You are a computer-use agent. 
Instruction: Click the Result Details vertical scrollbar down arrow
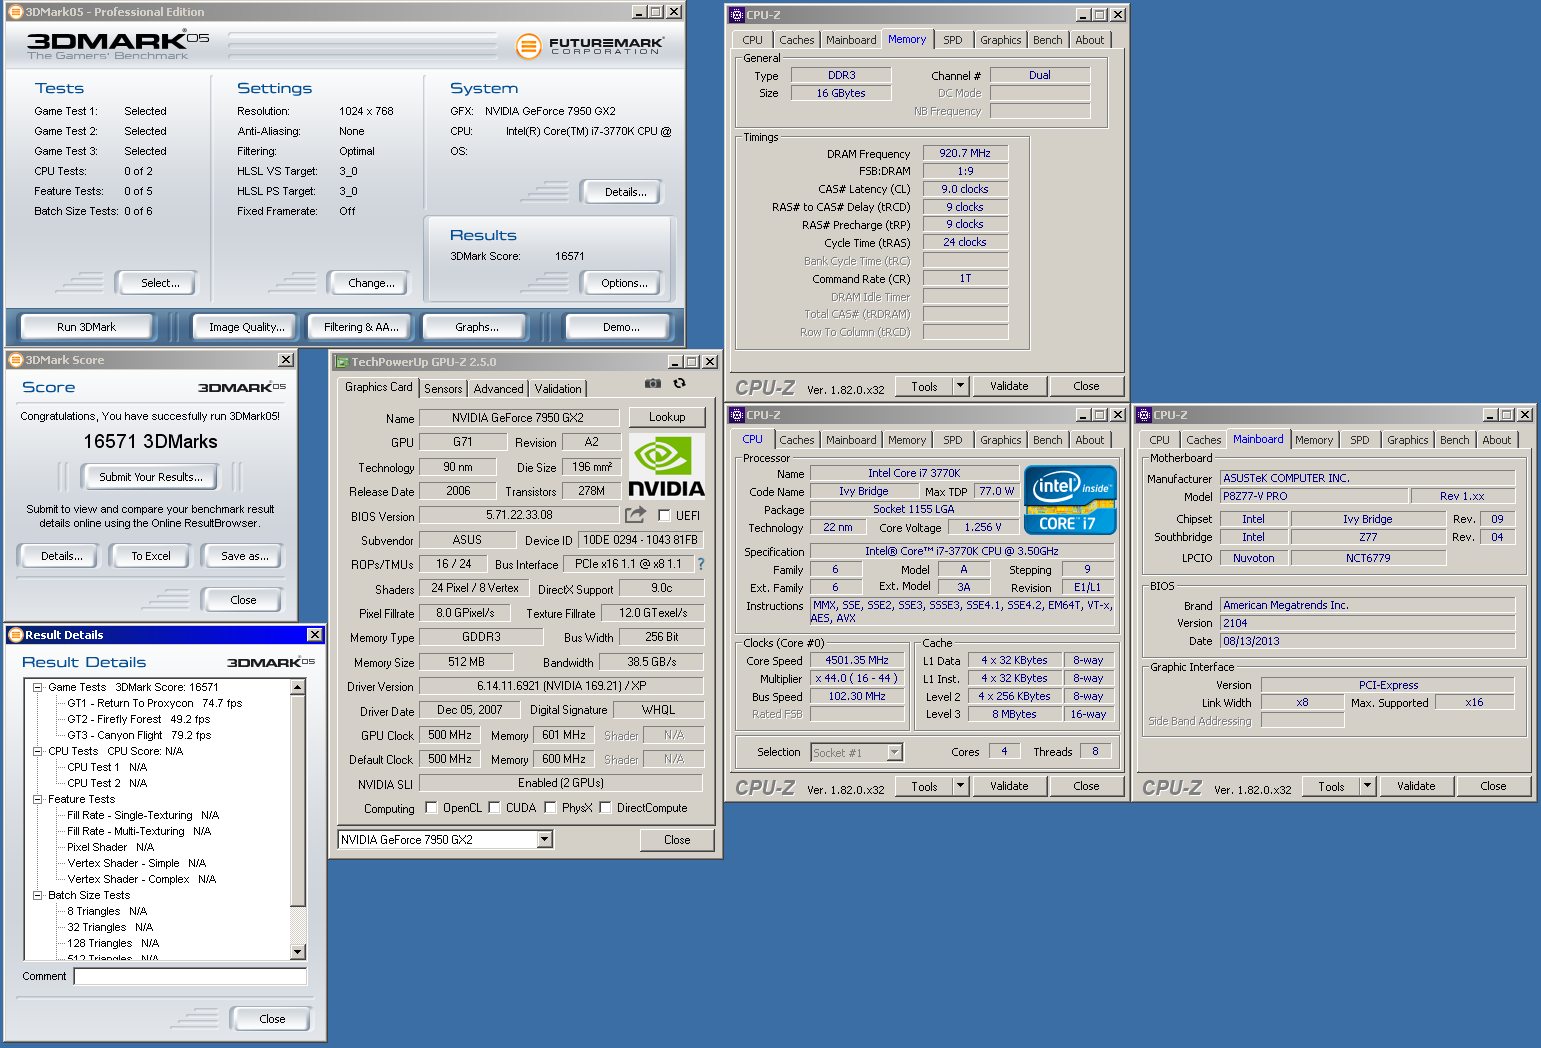[x=297, y=952]
